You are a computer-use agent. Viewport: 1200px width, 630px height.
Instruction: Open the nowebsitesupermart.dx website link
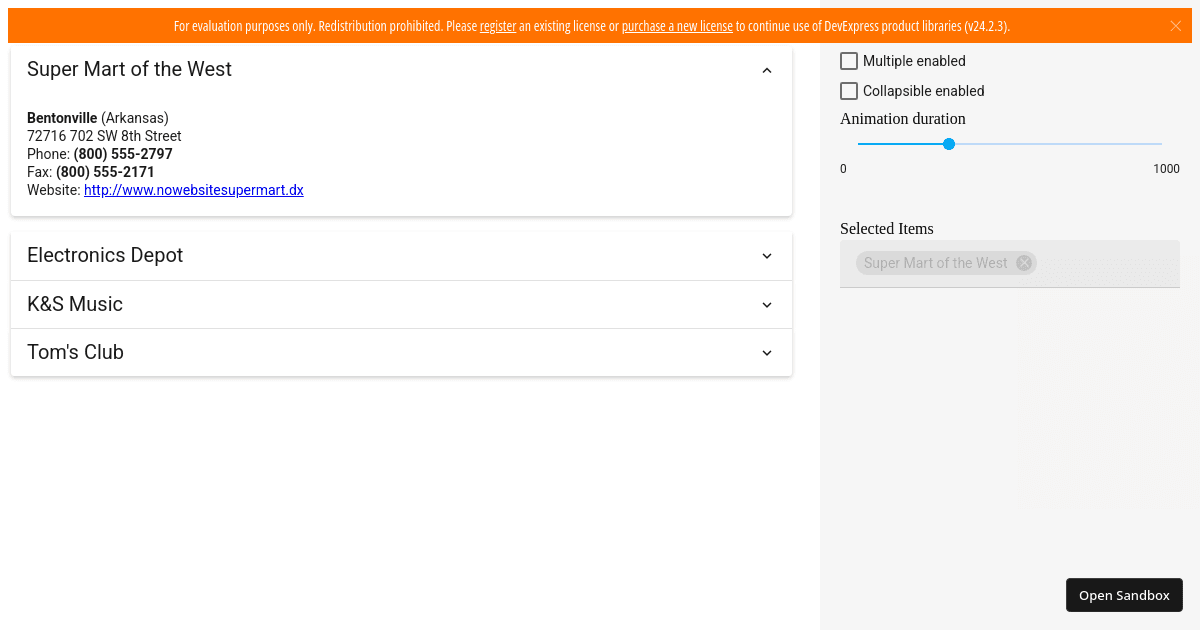[193, 190]
